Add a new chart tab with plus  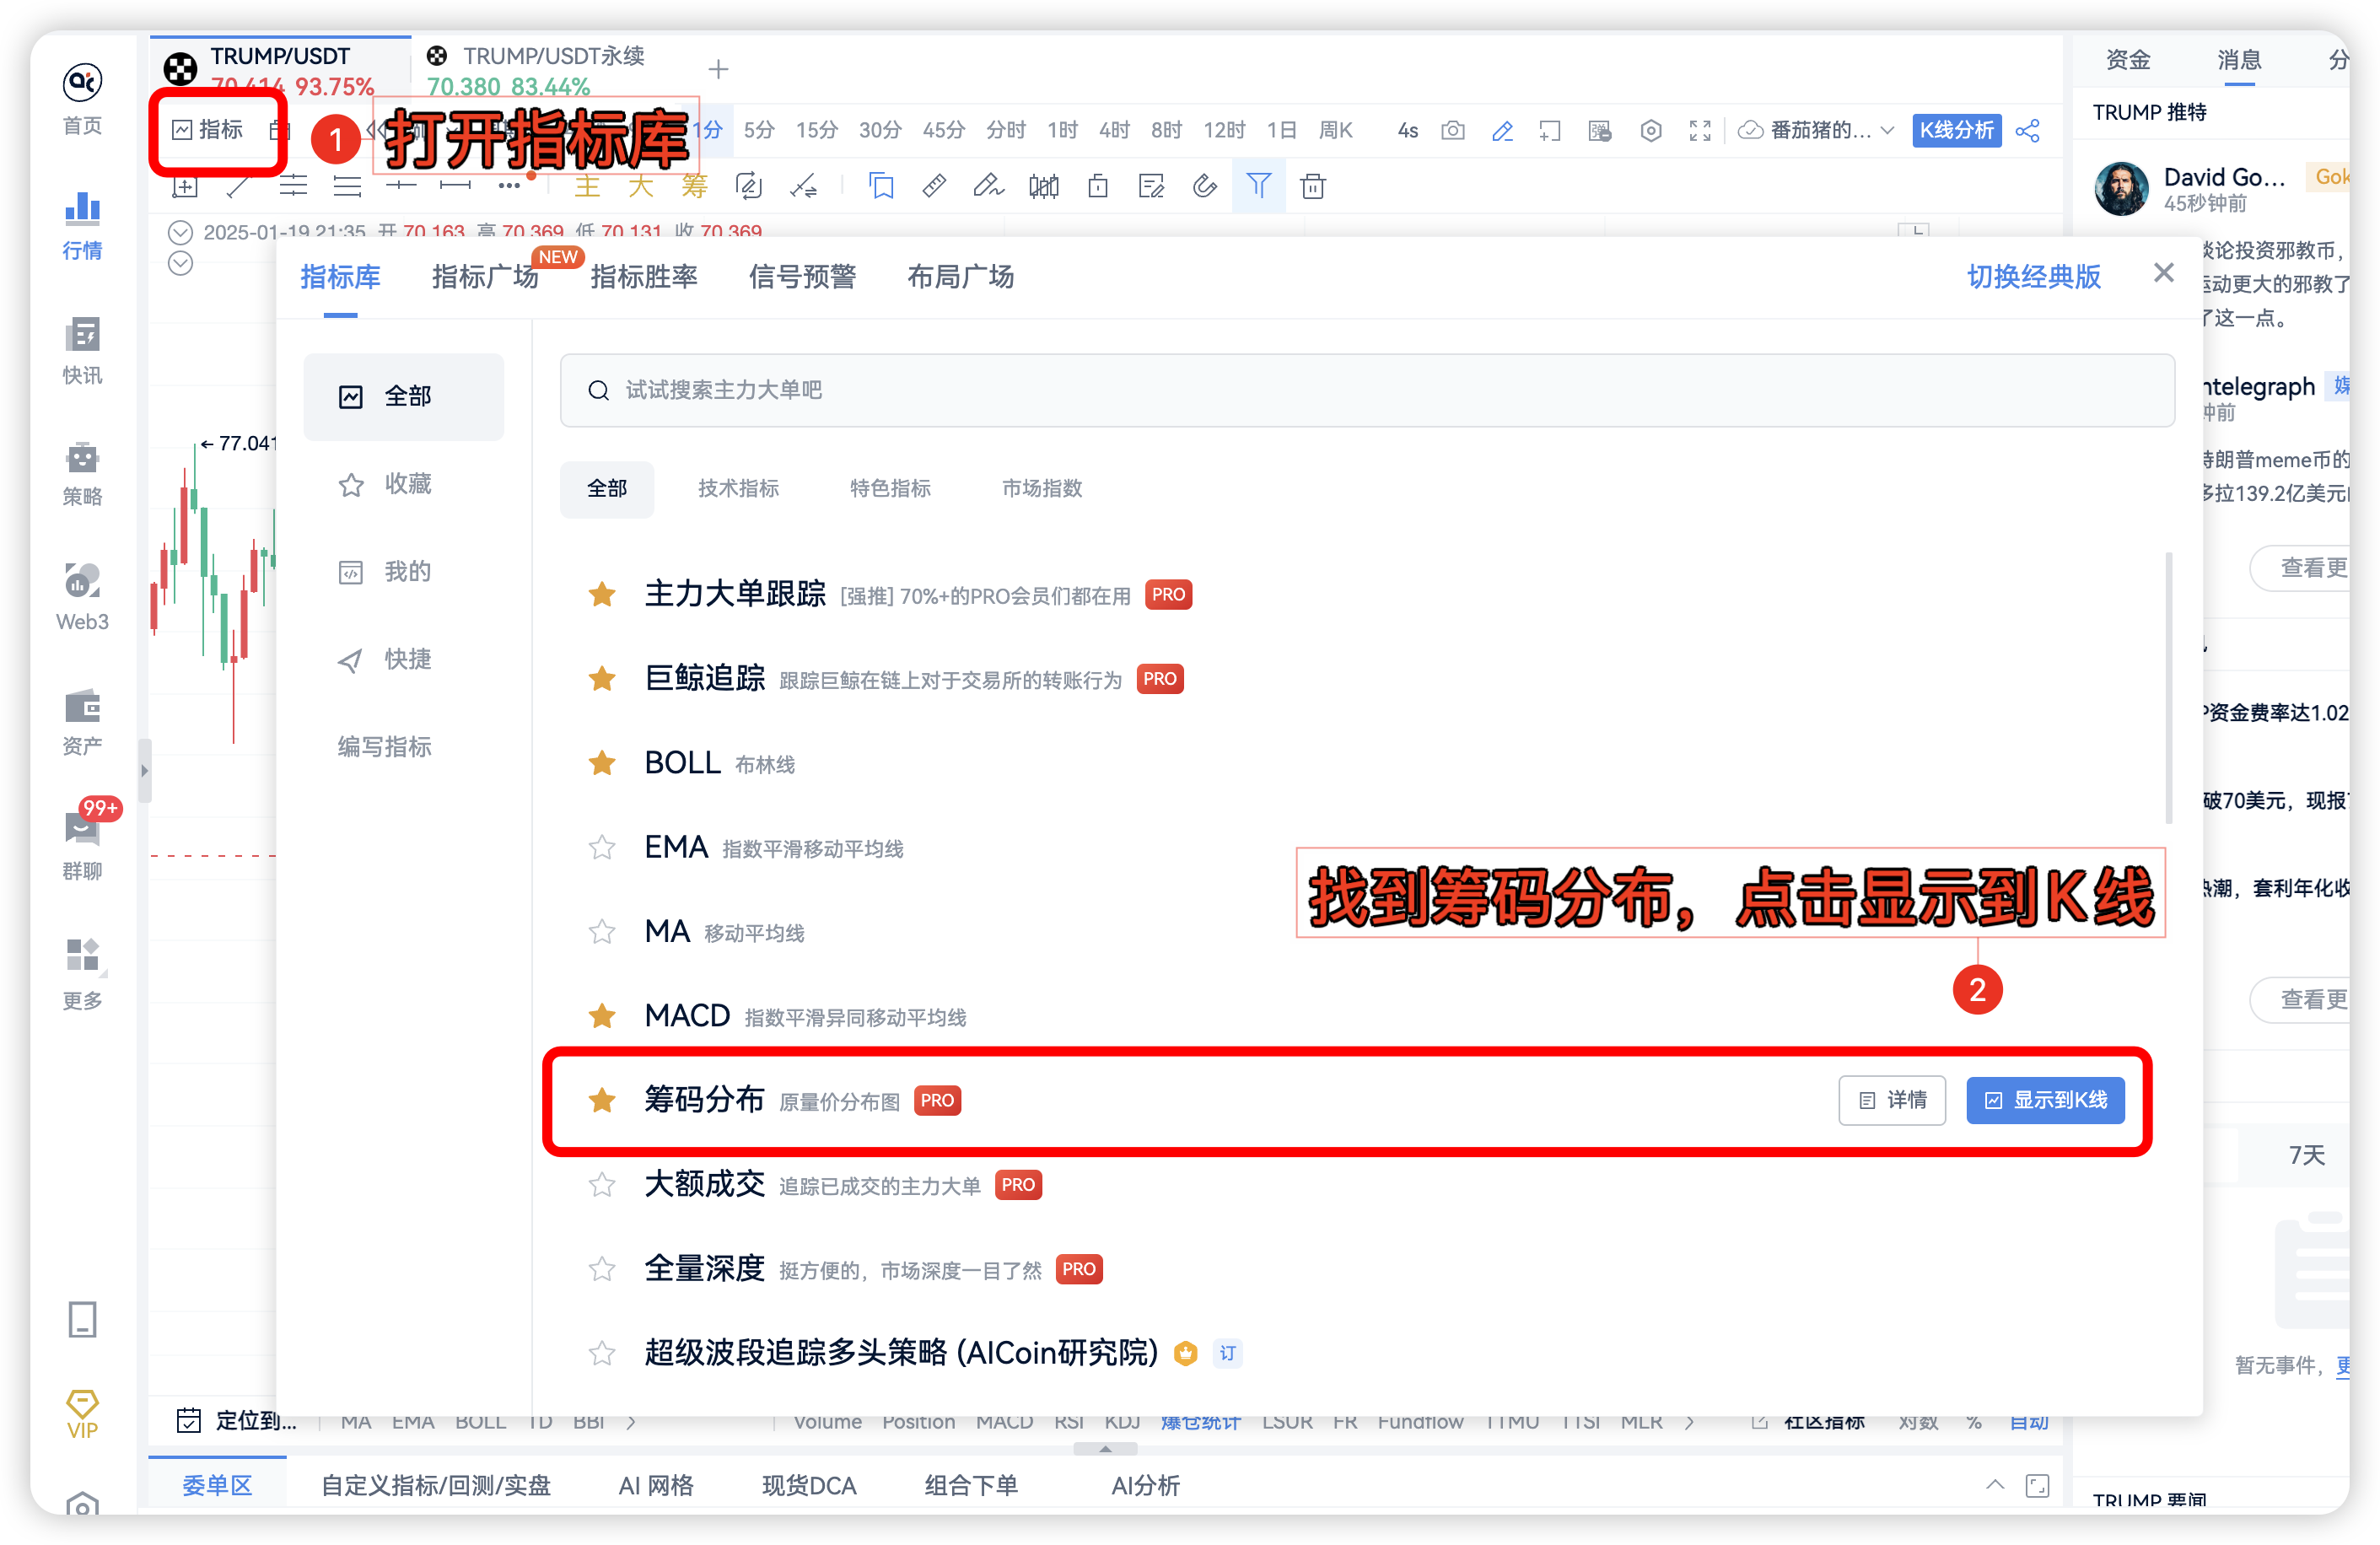click(718, 69)
